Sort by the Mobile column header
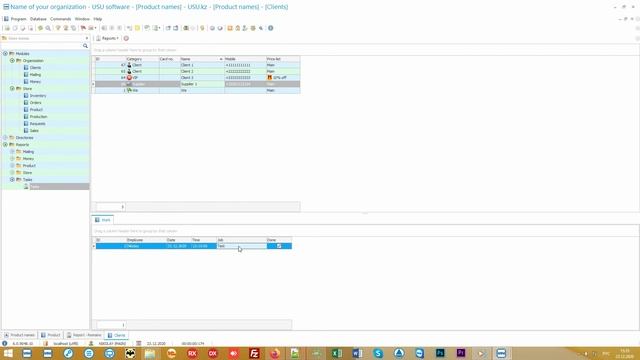 pos(245,59)
